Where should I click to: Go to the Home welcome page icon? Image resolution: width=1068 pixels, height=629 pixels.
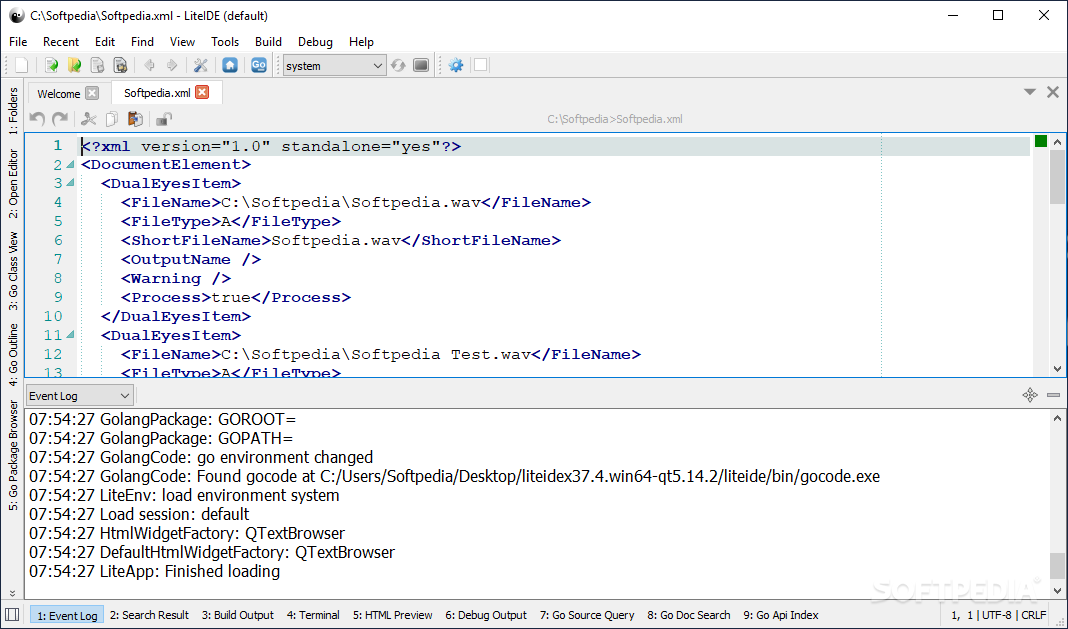pyautogui.click(x=230, y=65)
